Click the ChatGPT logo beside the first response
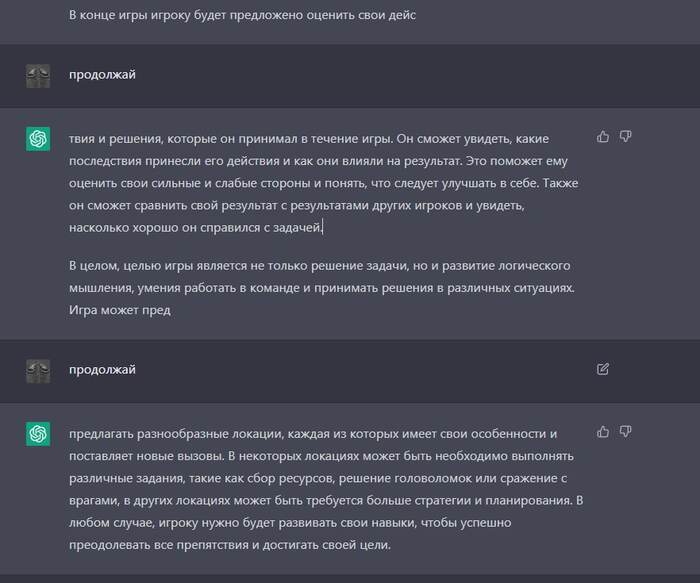This screenshot has height=583, width=700. click(38, 139)
